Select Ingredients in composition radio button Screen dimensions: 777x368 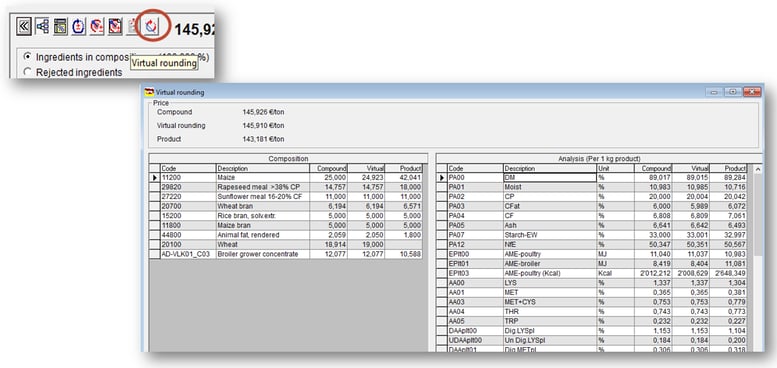click(x=27, y=57)
